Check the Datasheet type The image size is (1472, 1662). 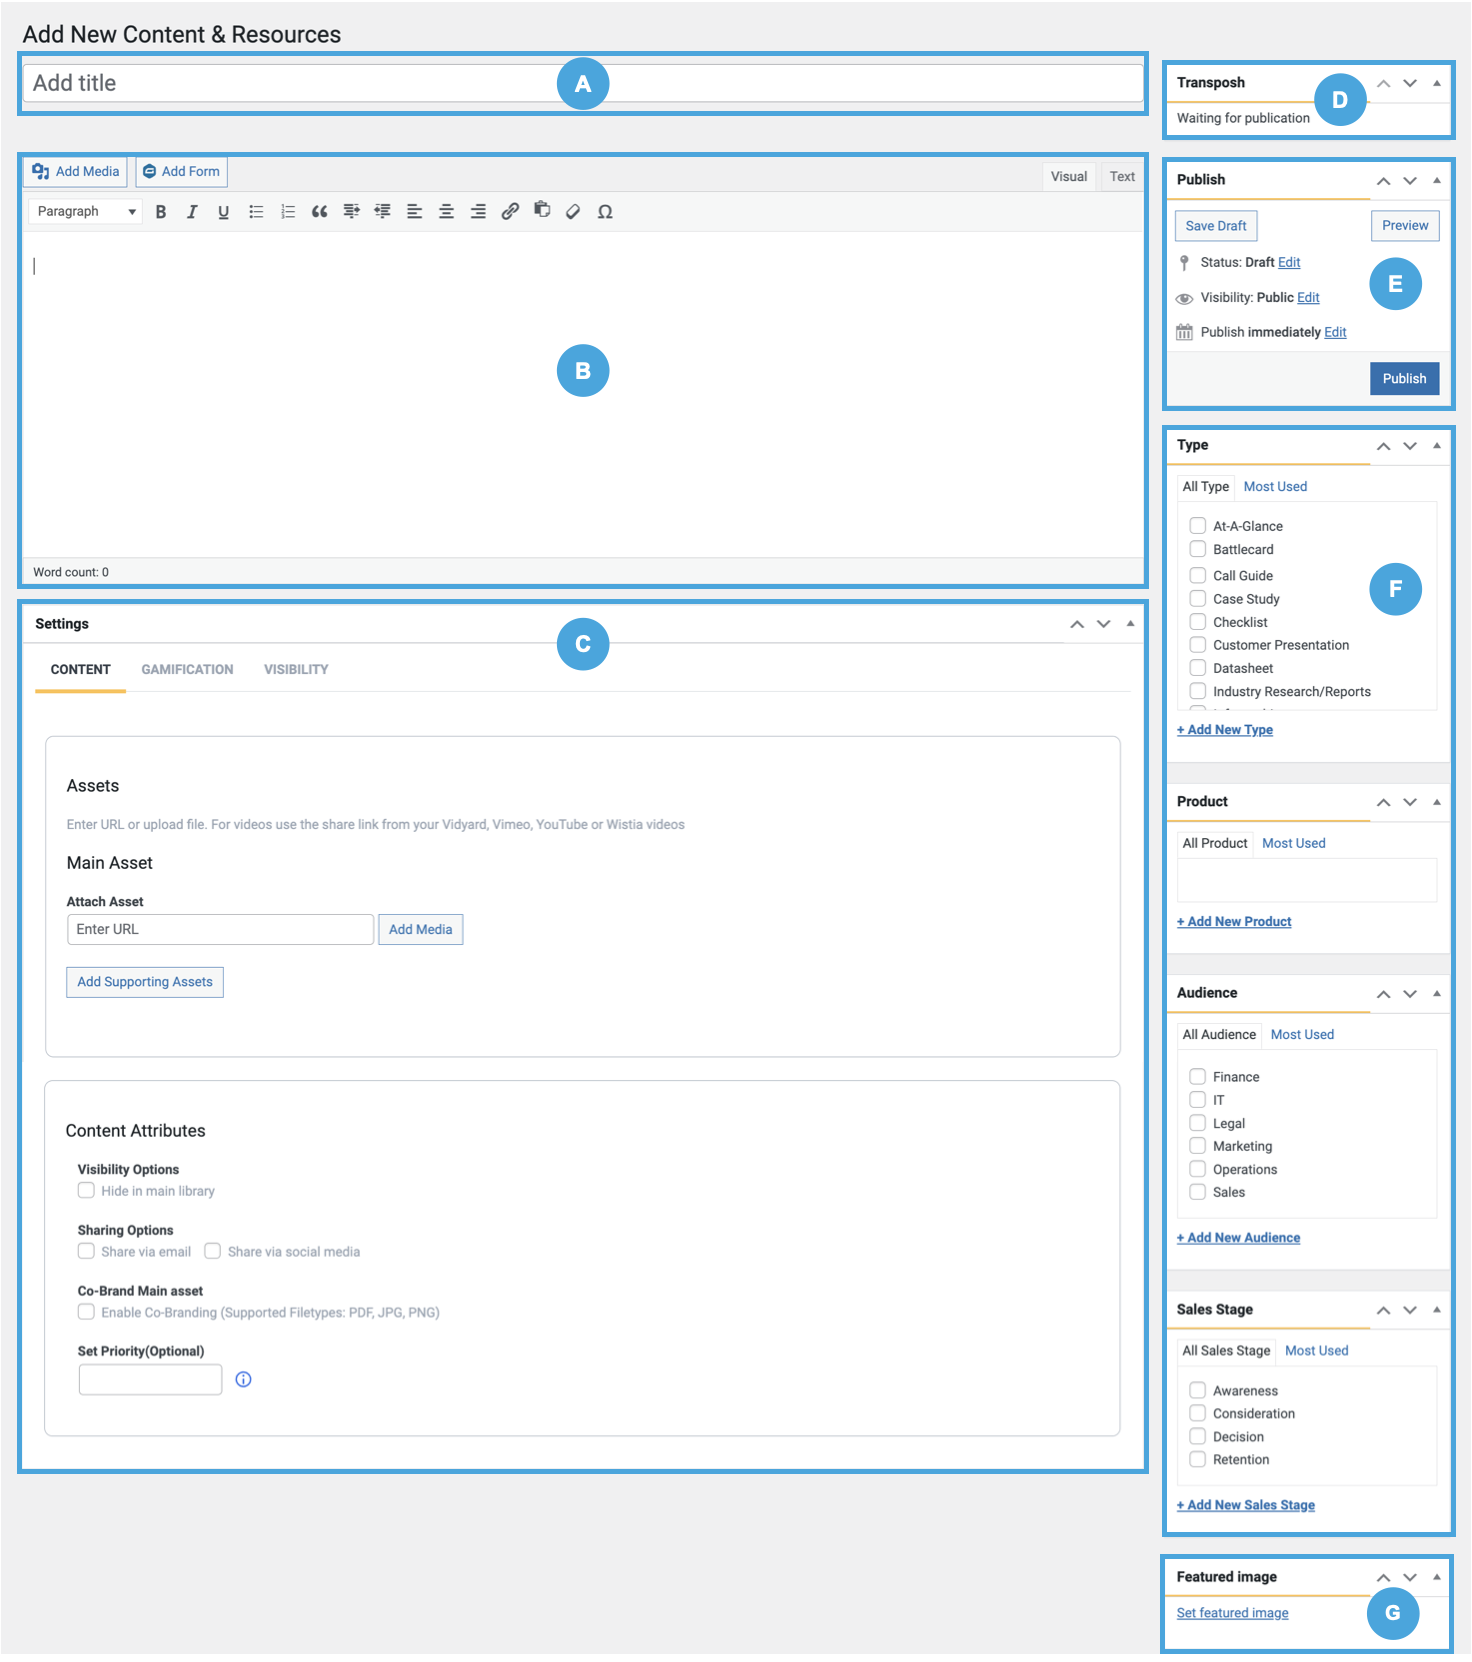pyautogui.click(x=1197, y=667)
